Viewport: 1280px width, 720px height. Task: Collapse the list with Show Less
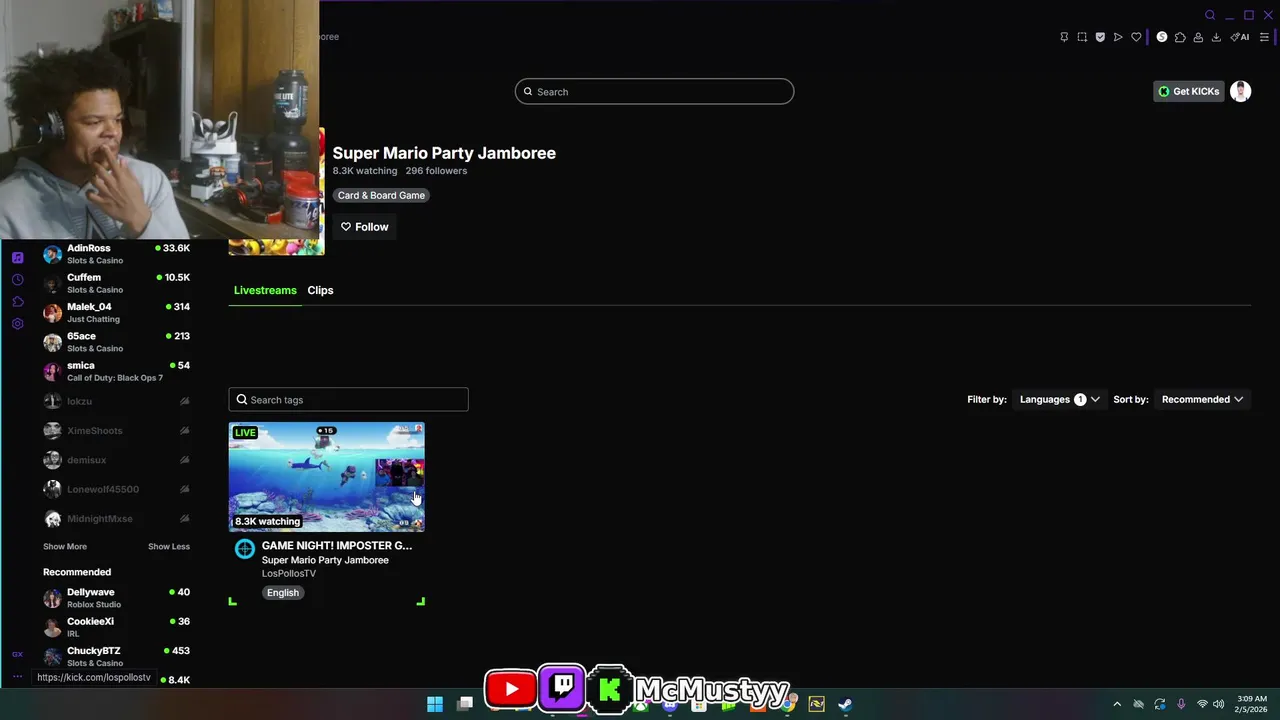tap(169, 546)
